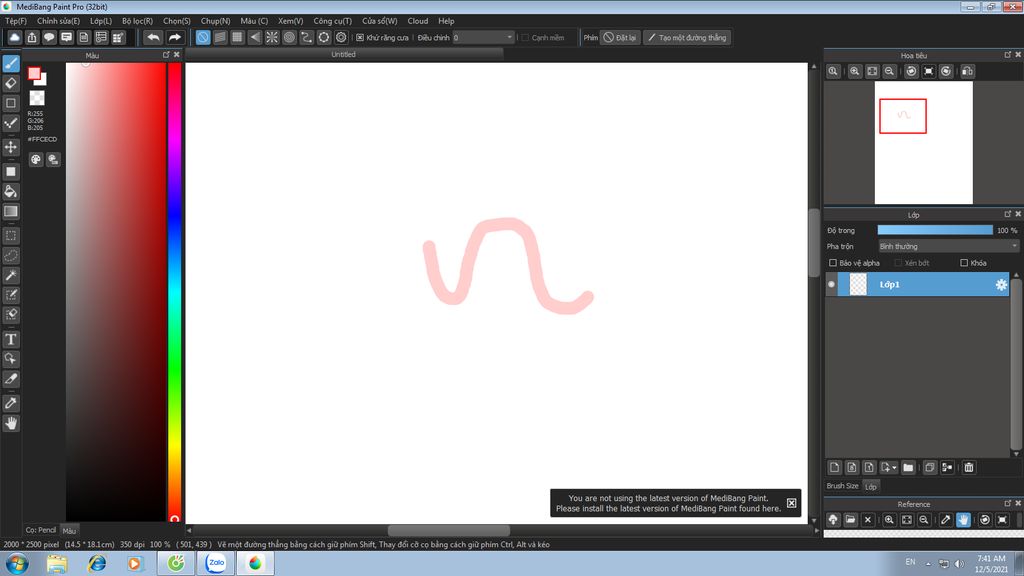Open the Cửa sổ(W) menu
The image size is (1024, 576).
tap(379, 21)
